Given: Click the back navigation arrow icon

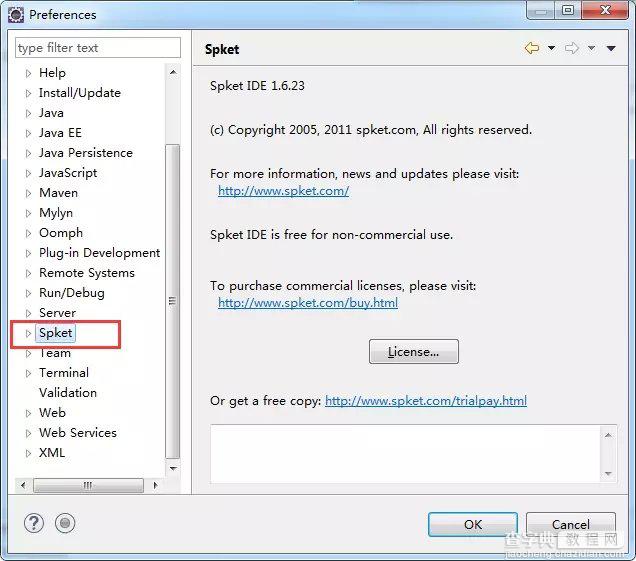Looking at the screenshot, I should (532, 48).
